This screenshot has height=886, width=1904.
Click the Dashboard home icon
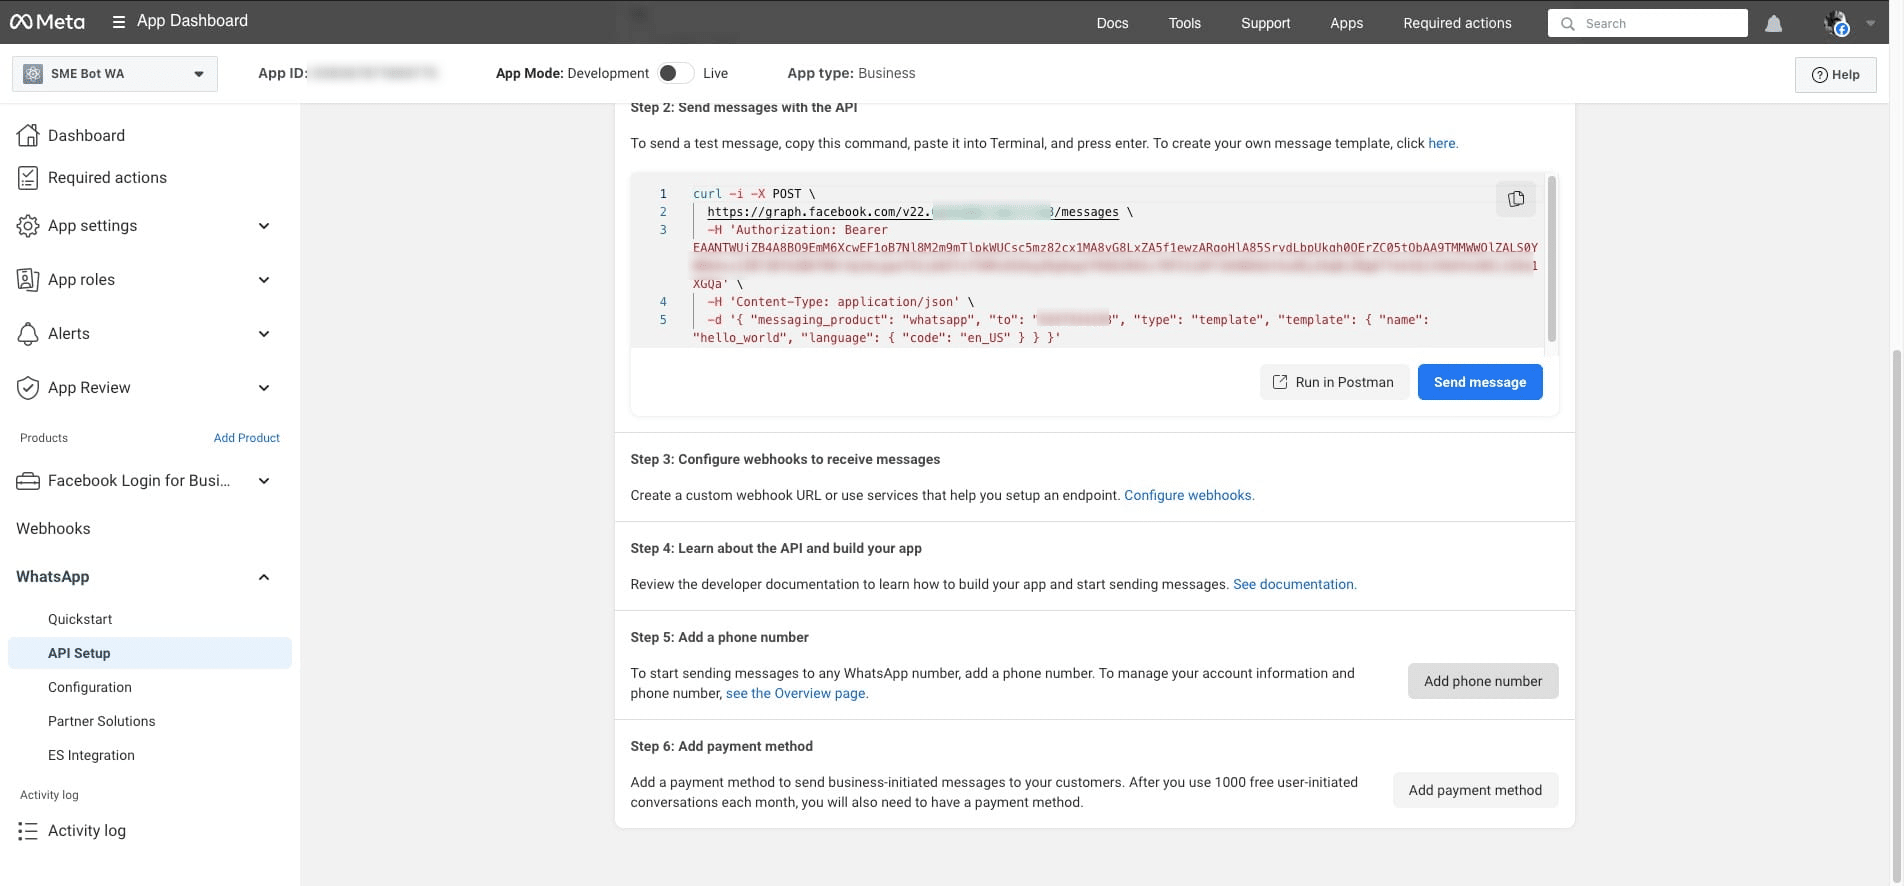tap(28, 135)
